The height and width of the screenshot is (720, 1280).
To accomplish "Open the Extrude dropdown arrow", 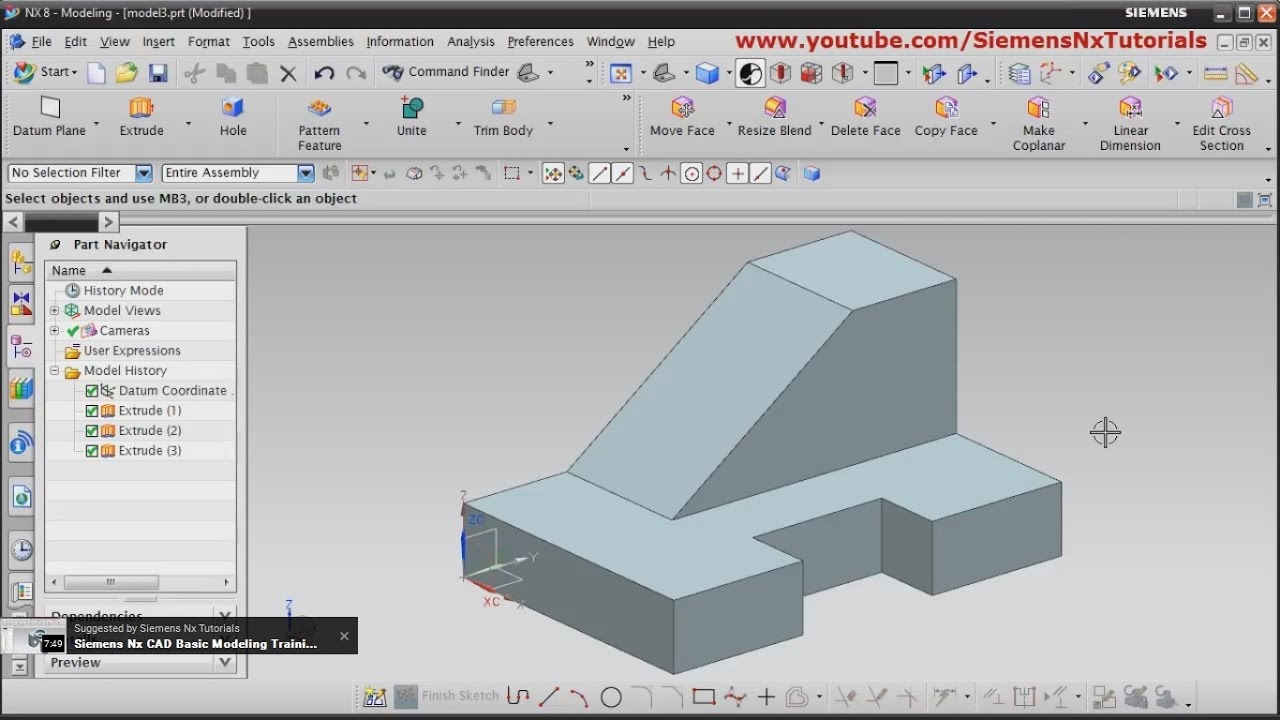I will tap(188, 124).
